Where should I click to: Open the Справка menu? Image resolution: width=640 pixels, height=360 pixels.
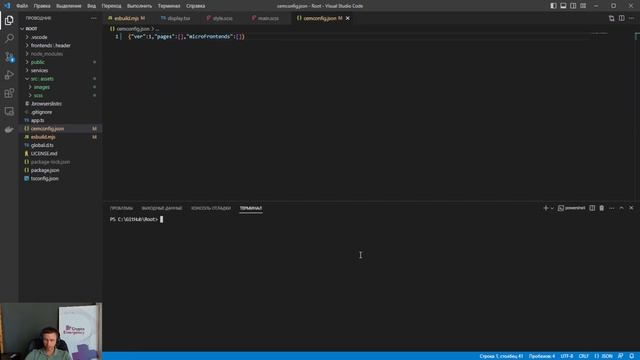[x=196, y=6]
